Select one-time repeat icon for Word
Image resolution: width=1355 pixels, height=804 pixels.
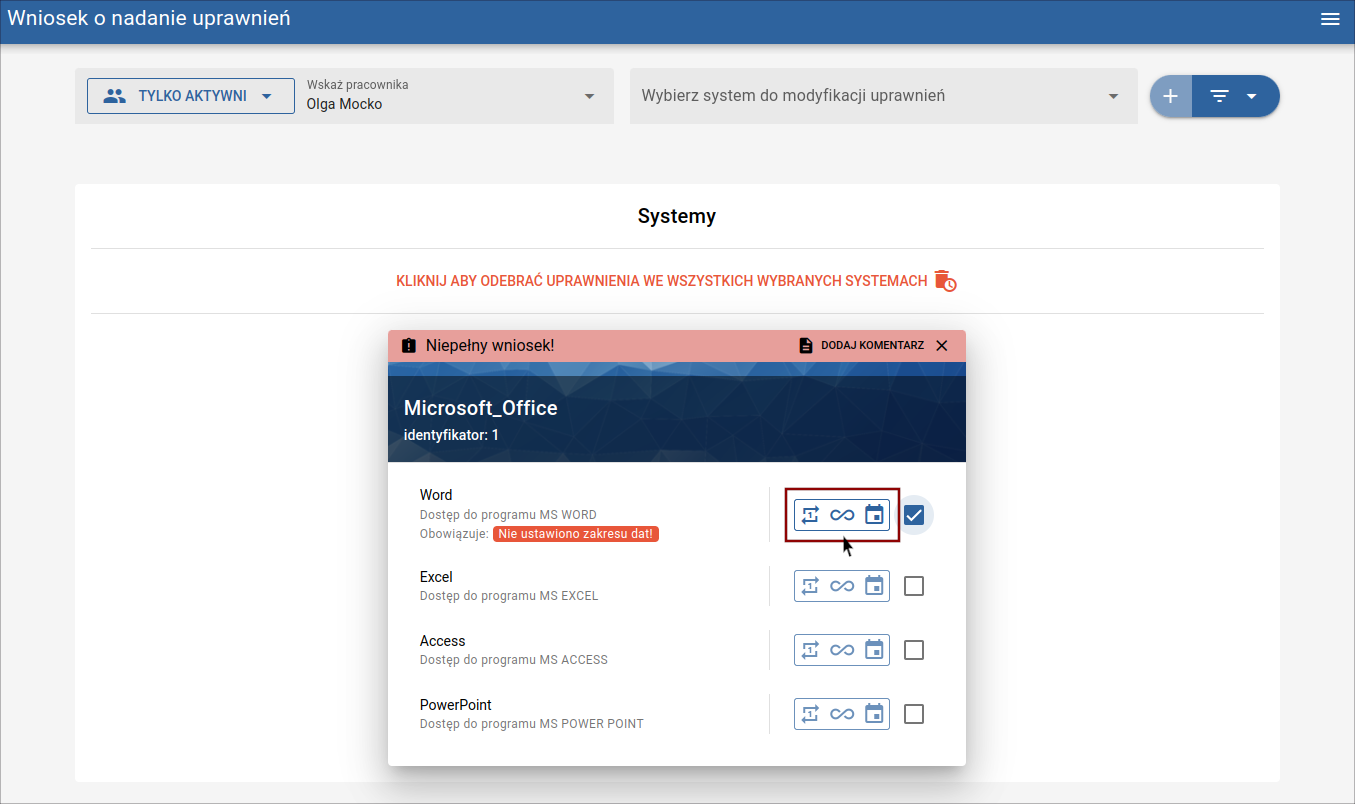coord(811,515)
